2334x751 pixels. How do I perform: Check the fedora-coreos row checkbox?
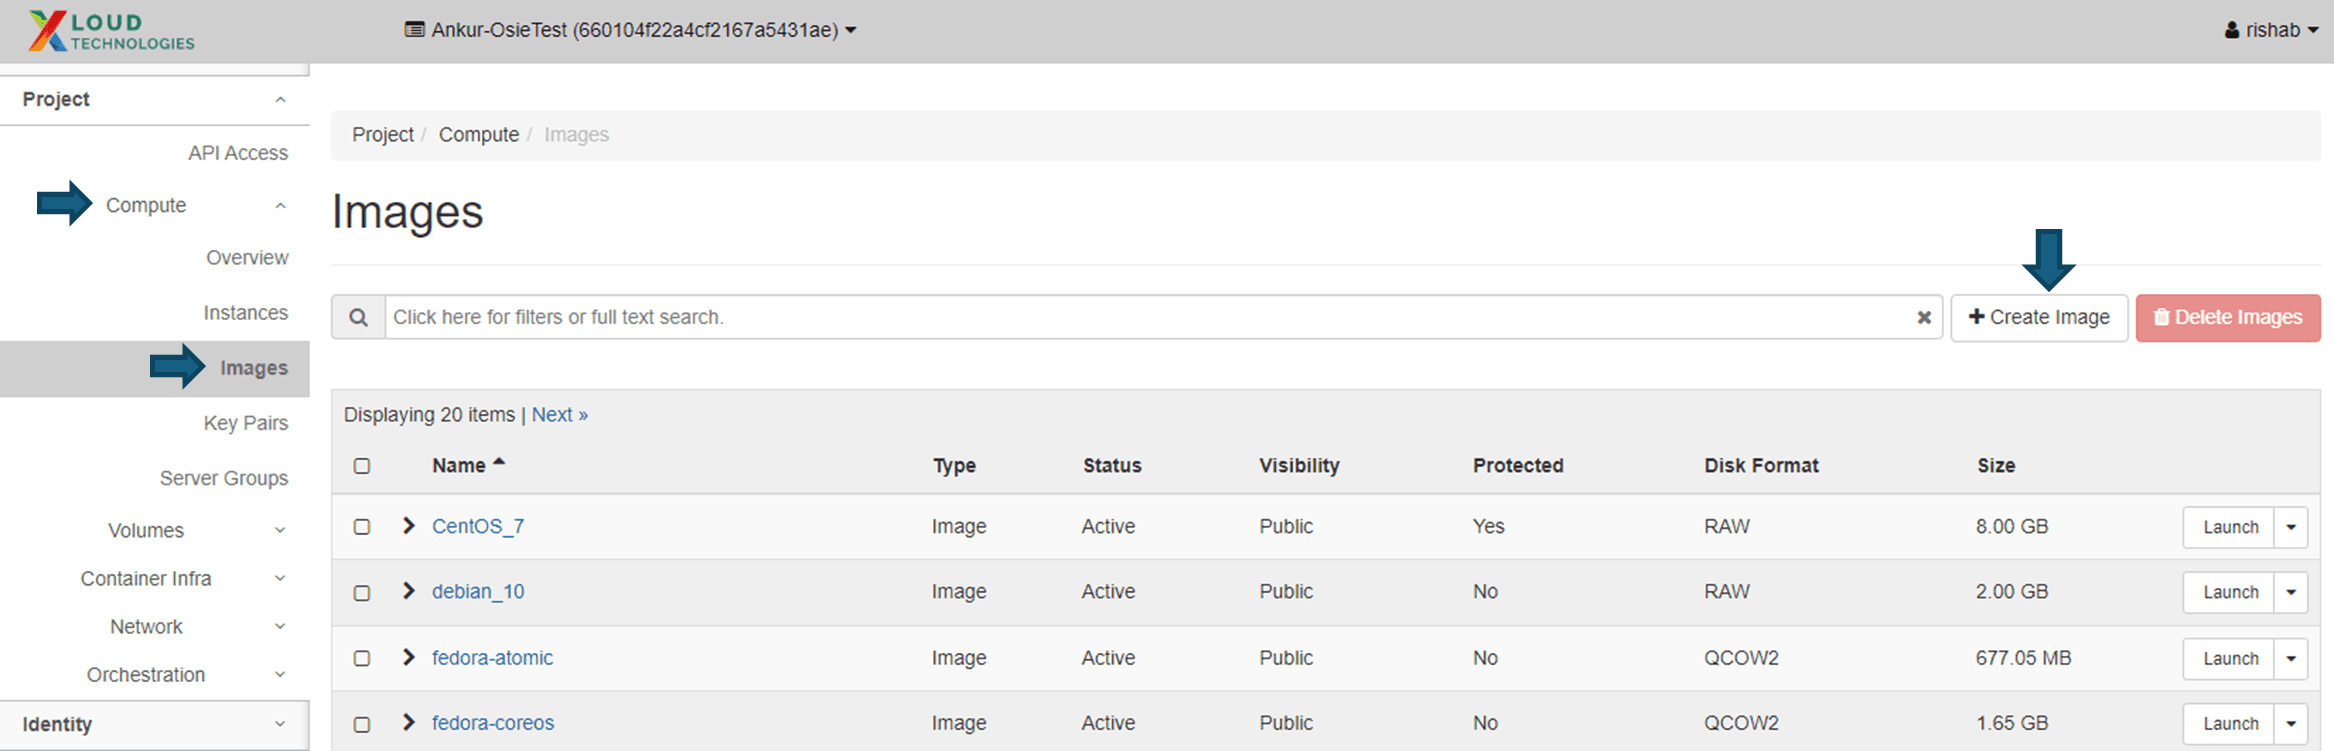(362, 724)
